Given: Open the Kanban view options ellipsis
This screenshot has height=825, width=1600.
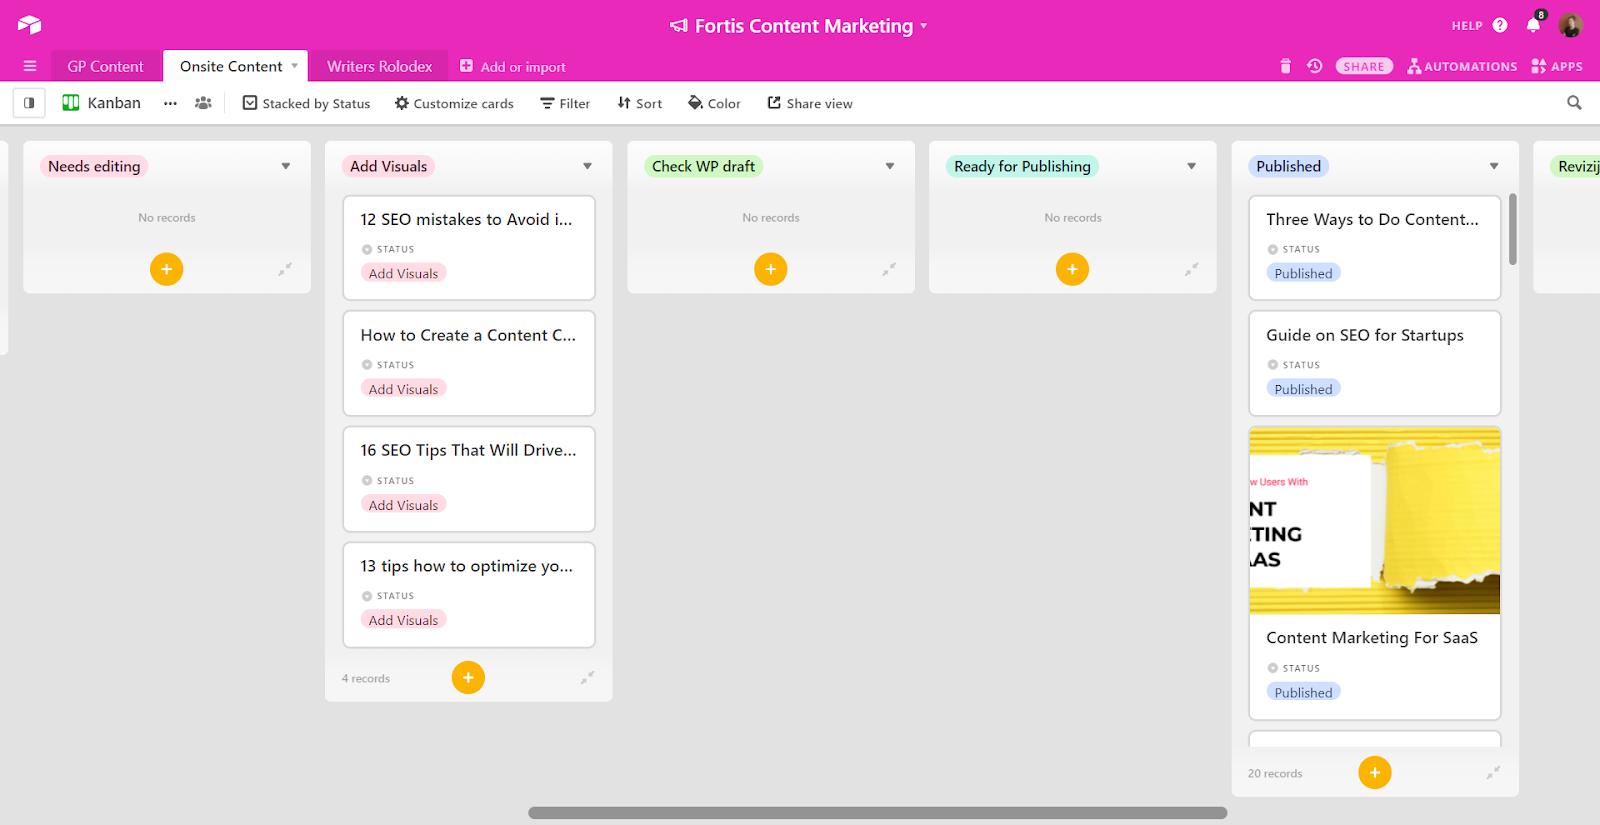Looking at the screenshot, I should 171,103.
